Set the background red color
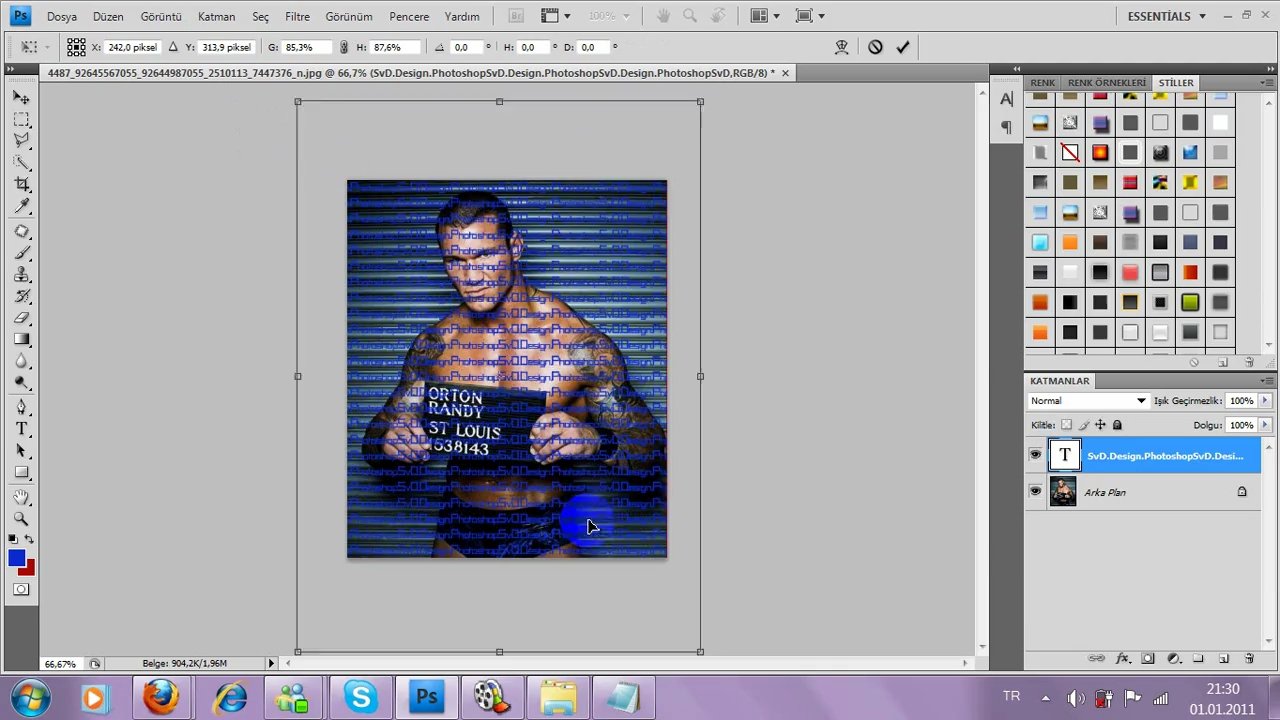This screenshot has width=1280, height=720. click(29, 569)
